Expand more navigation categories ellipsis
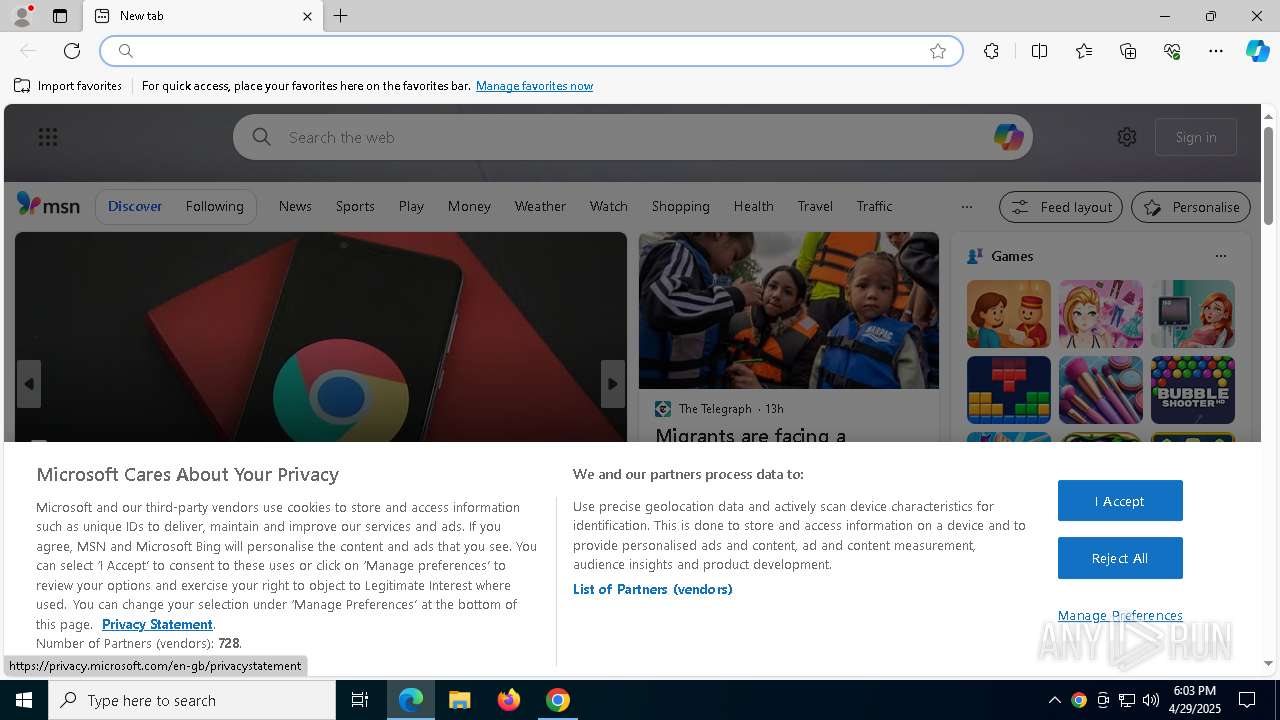 [x=966, y=207]
